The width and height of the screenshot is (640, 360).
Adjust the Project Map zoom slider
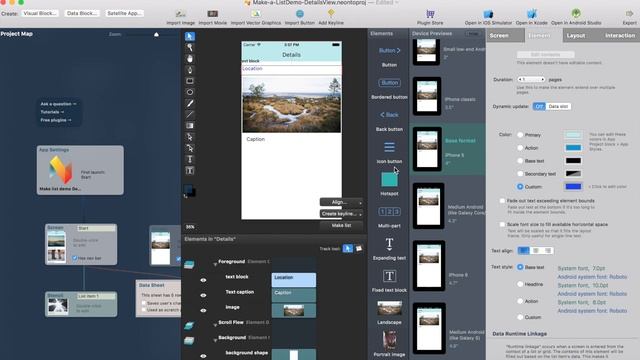[156, 35]
